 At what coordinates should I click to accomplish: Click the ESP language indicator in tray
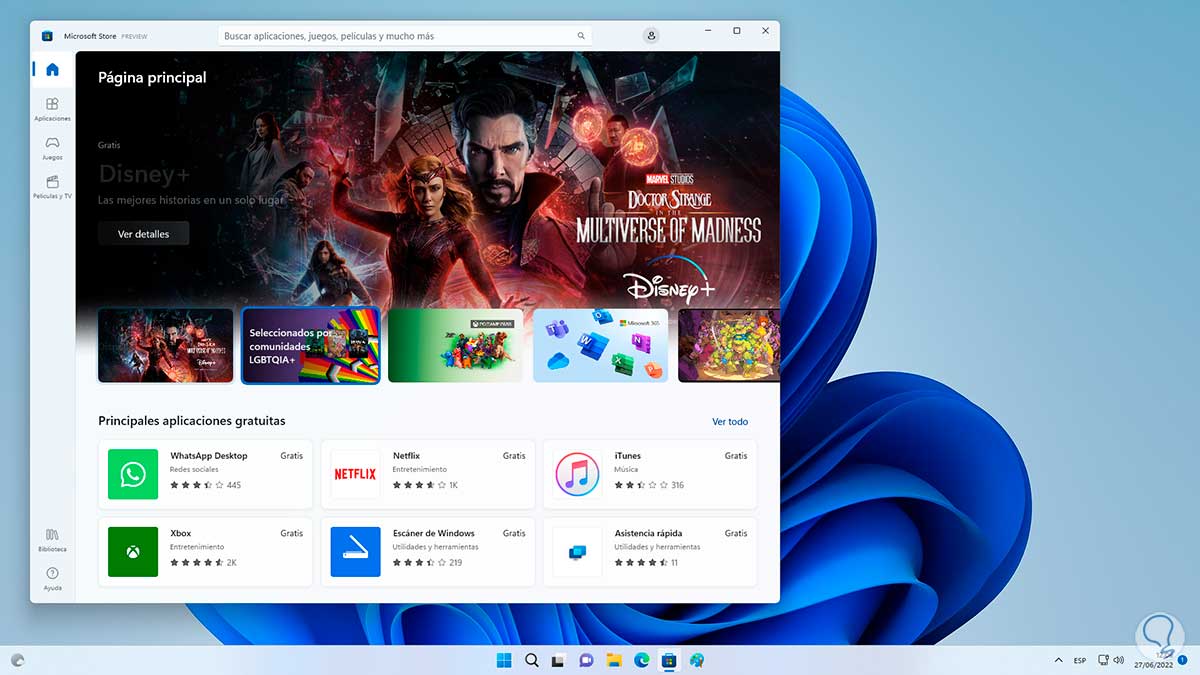(x=1080, y=661)
